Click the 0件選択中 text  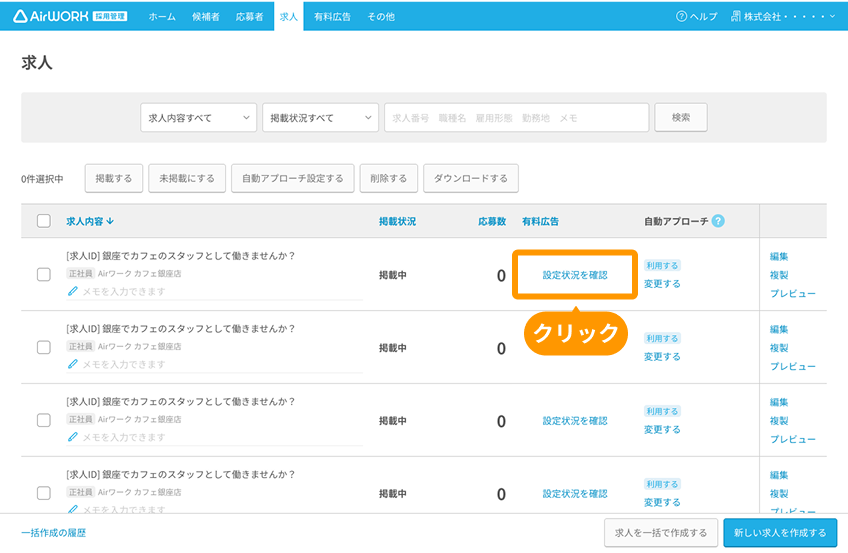pyautogui.click(x=42, y=179)
